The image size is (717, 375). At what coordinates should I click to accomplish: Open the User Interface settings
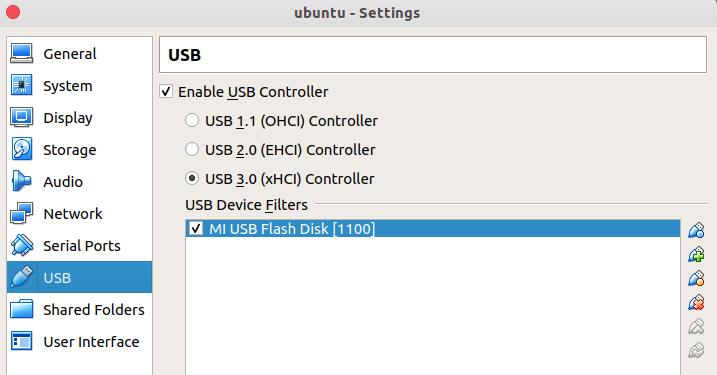click(x=80, y=342)
